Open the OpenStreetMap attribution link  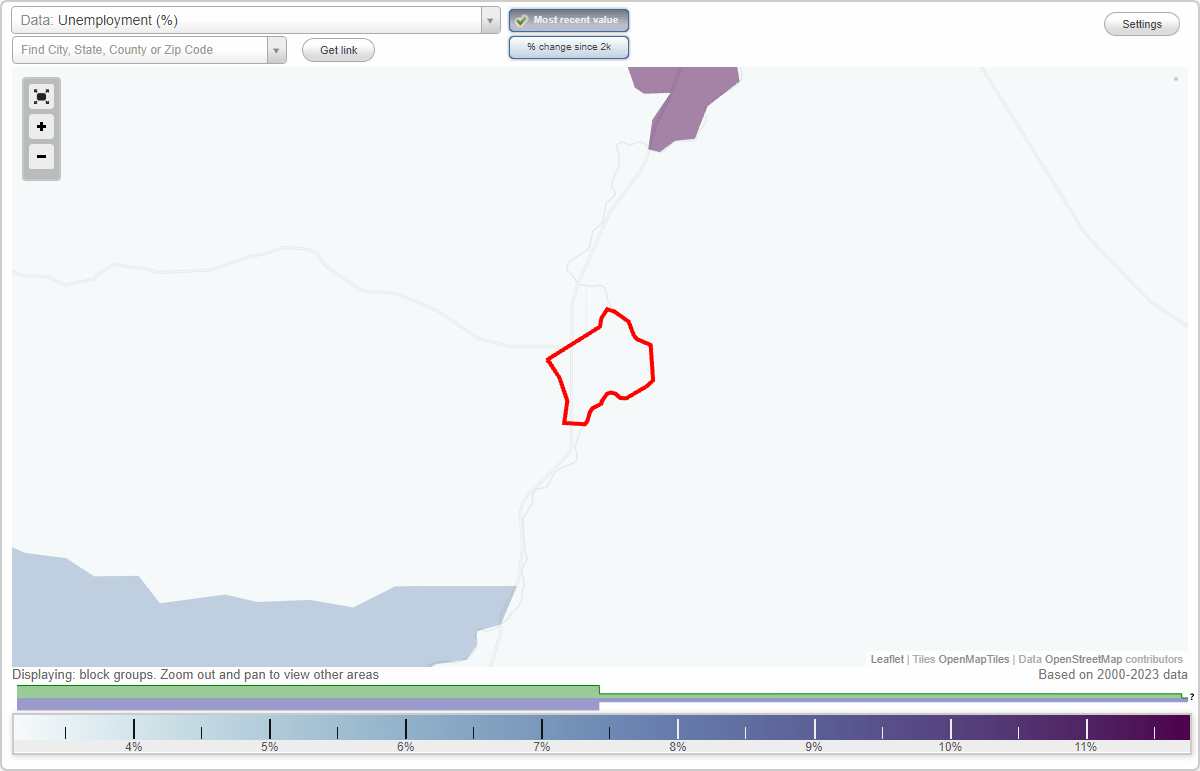coord(1083,659)
